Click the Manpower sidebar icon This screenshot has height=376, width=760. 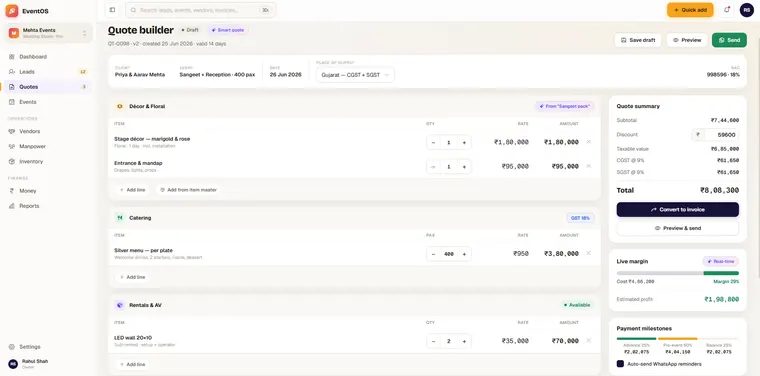[x=12, y=146]
